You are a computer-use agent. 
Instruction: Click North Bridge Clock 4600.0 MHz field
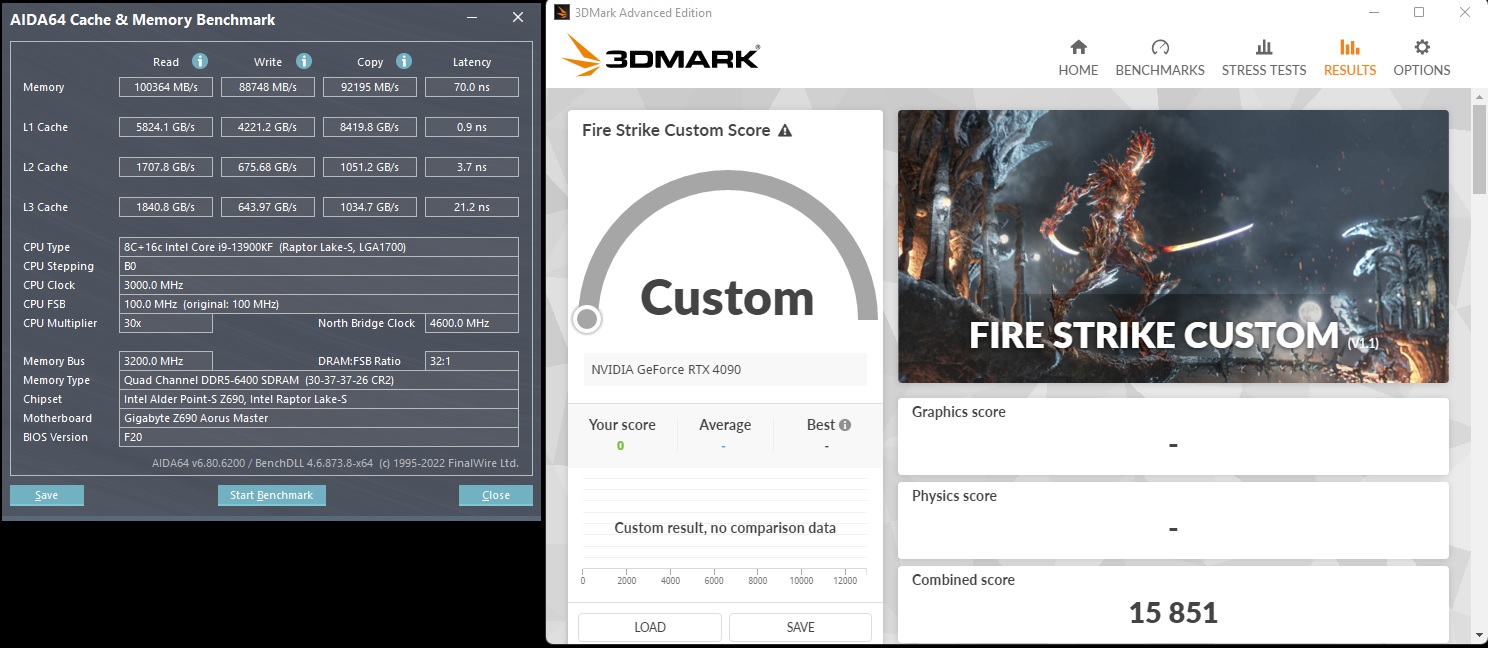(x=472, y=323)
